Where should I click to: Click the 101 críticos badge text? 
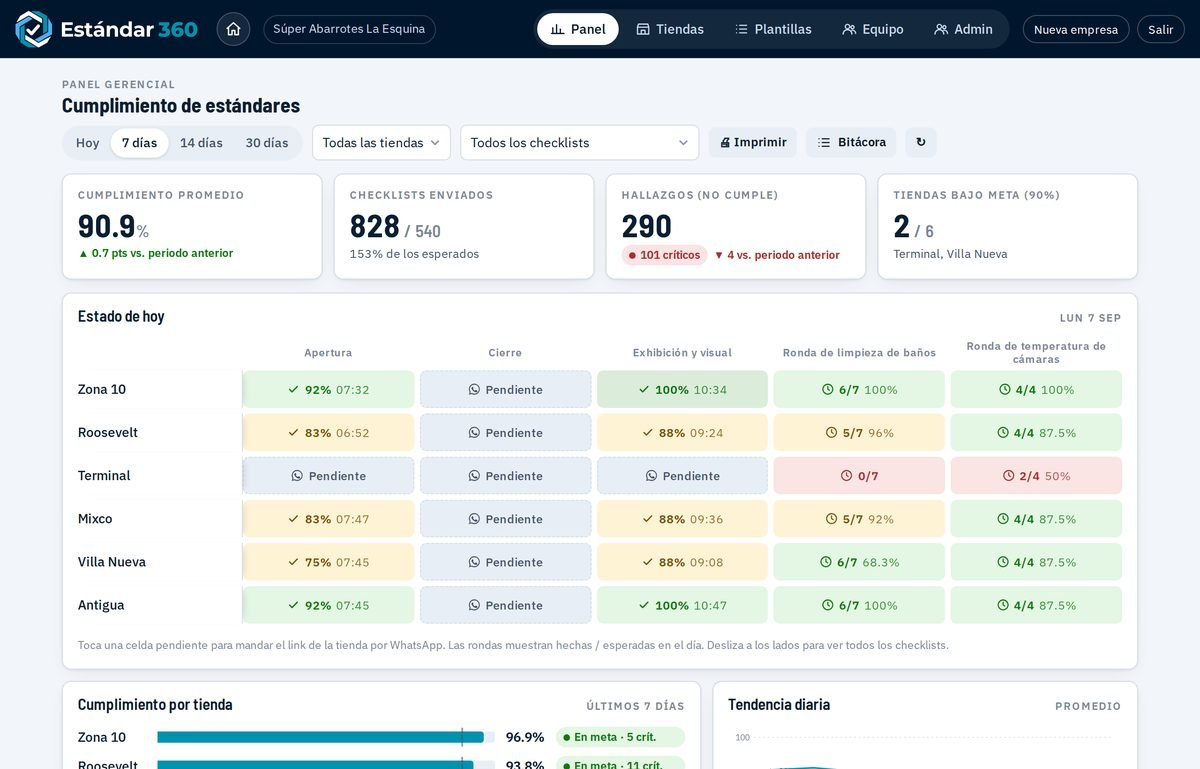click(670, 255)
